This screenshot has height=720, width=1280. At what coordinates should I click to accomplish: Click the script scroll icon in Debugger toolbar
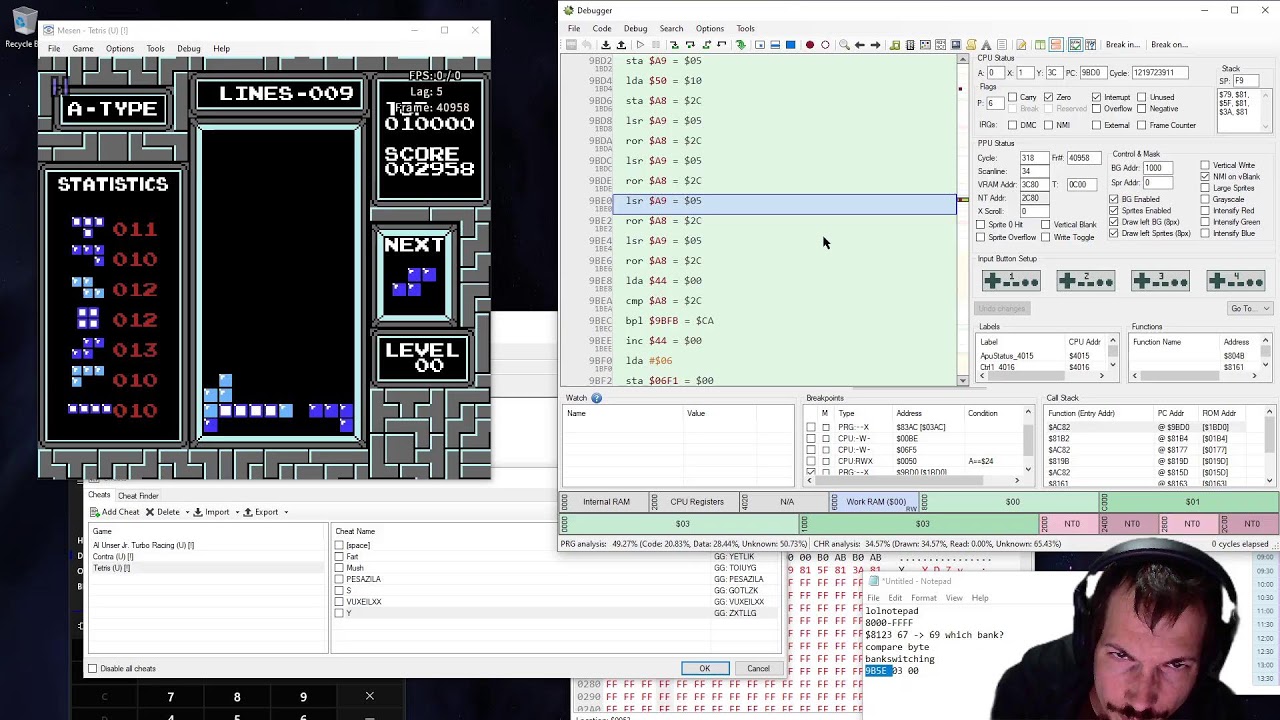(970, 44)
